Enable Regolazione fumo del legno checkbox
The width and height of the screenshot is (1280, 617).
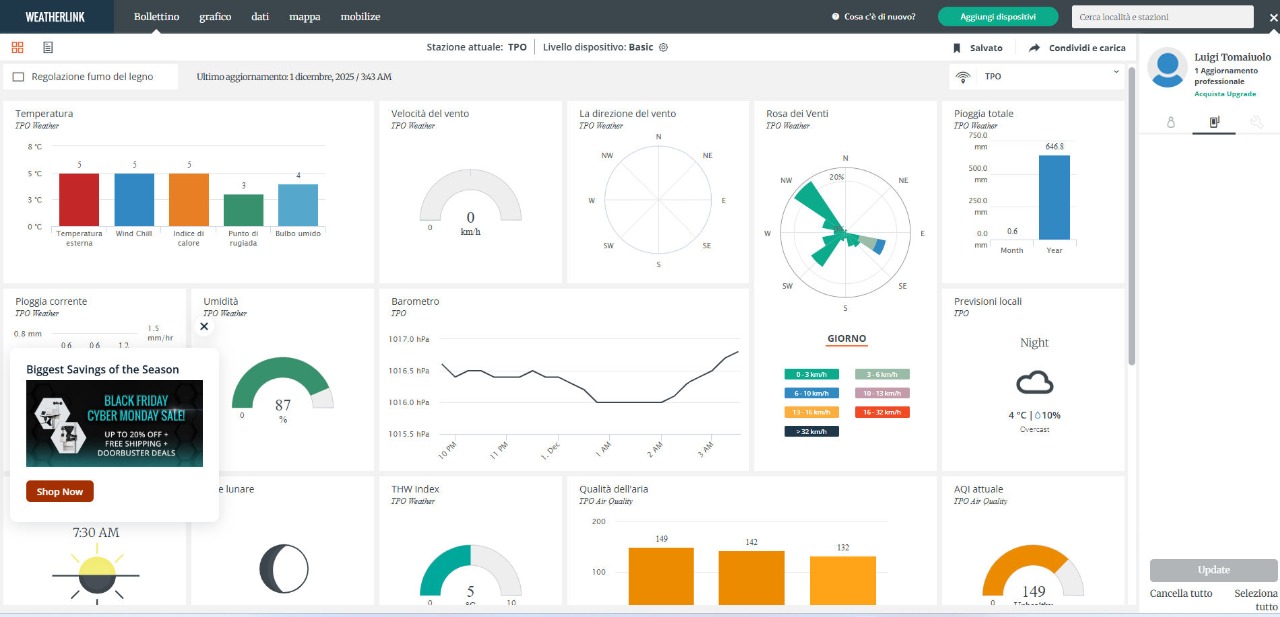pyautogui.click(x=18, y=77)
